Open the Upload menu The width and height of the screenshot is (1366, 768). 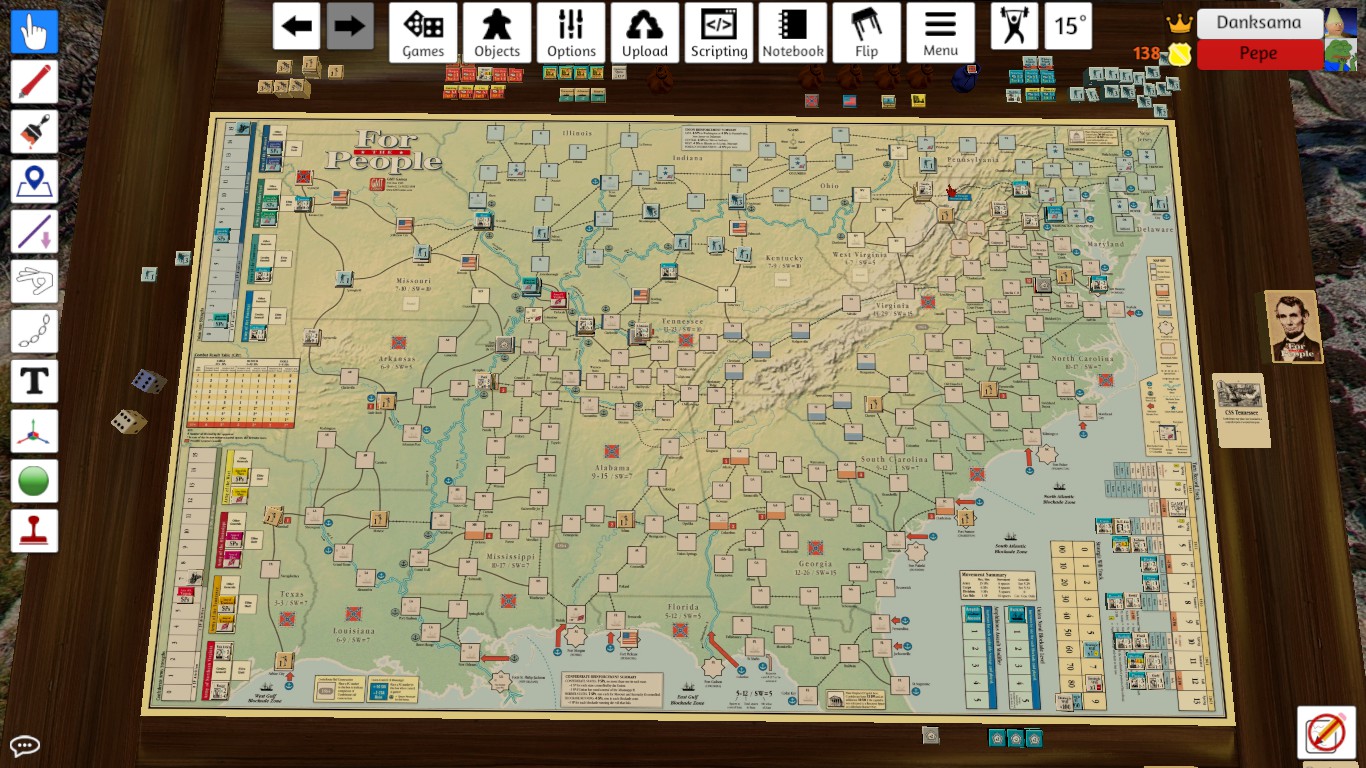click(x=645, y=33)
